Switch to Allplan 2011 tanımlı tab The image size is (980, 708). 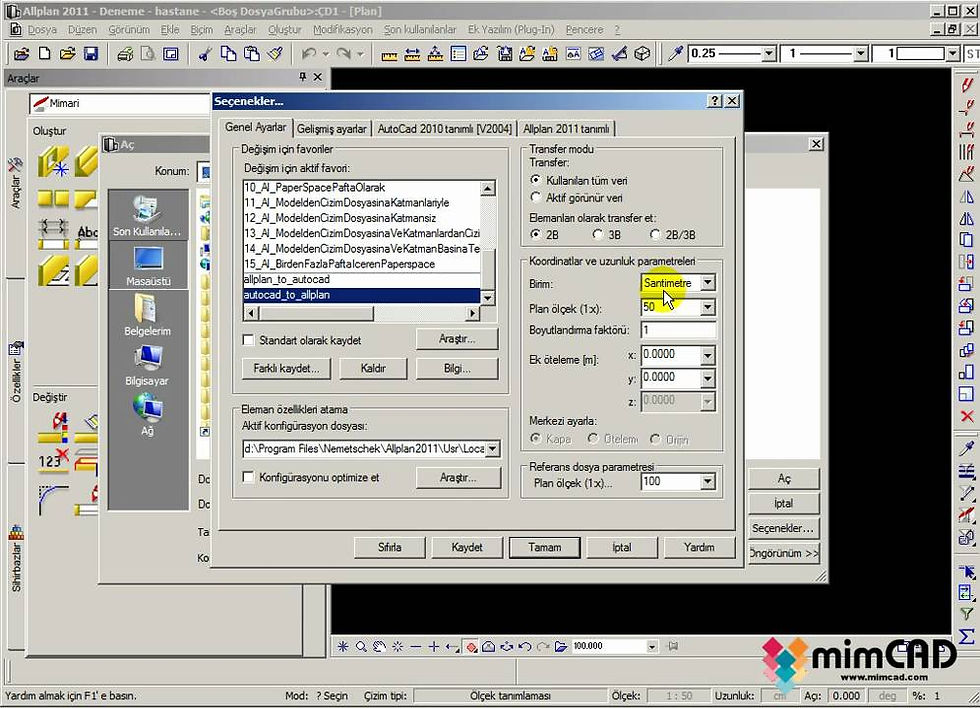click(566, 129)
